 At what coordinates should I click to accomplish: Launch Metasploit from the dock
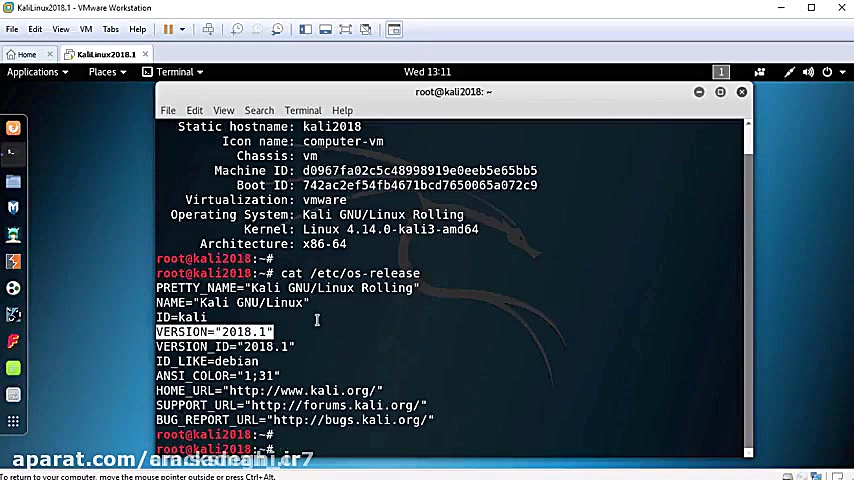point(13,208)
